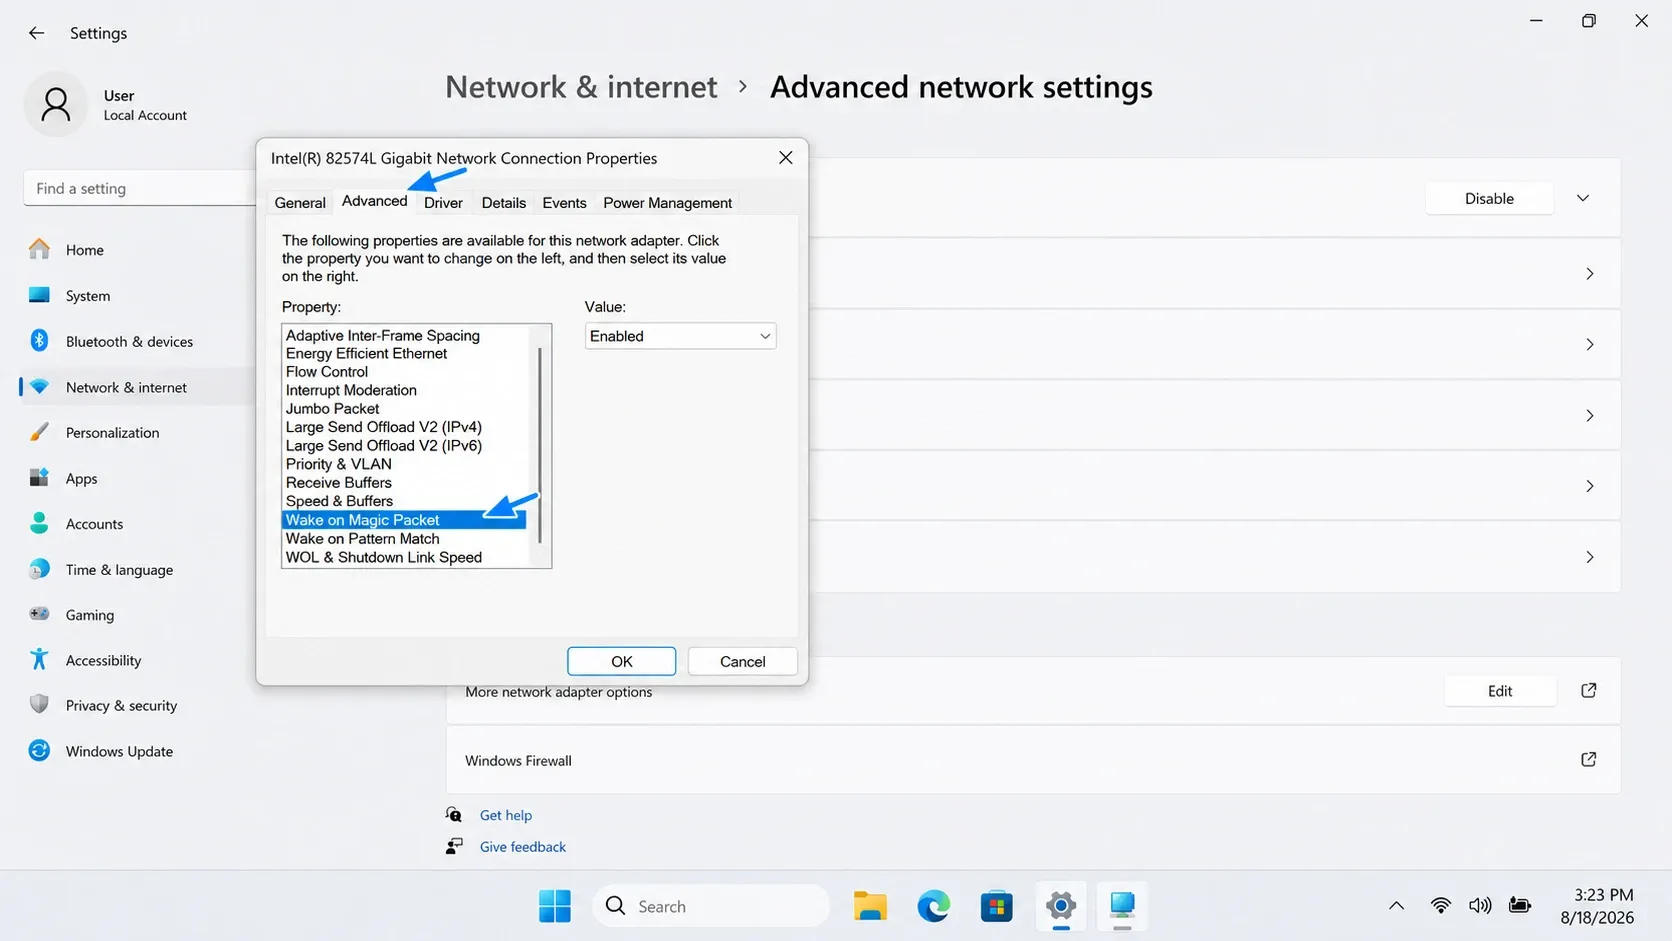Select the System monitor icon
This screenshot has width=1672, height=941.
[39, 295]
